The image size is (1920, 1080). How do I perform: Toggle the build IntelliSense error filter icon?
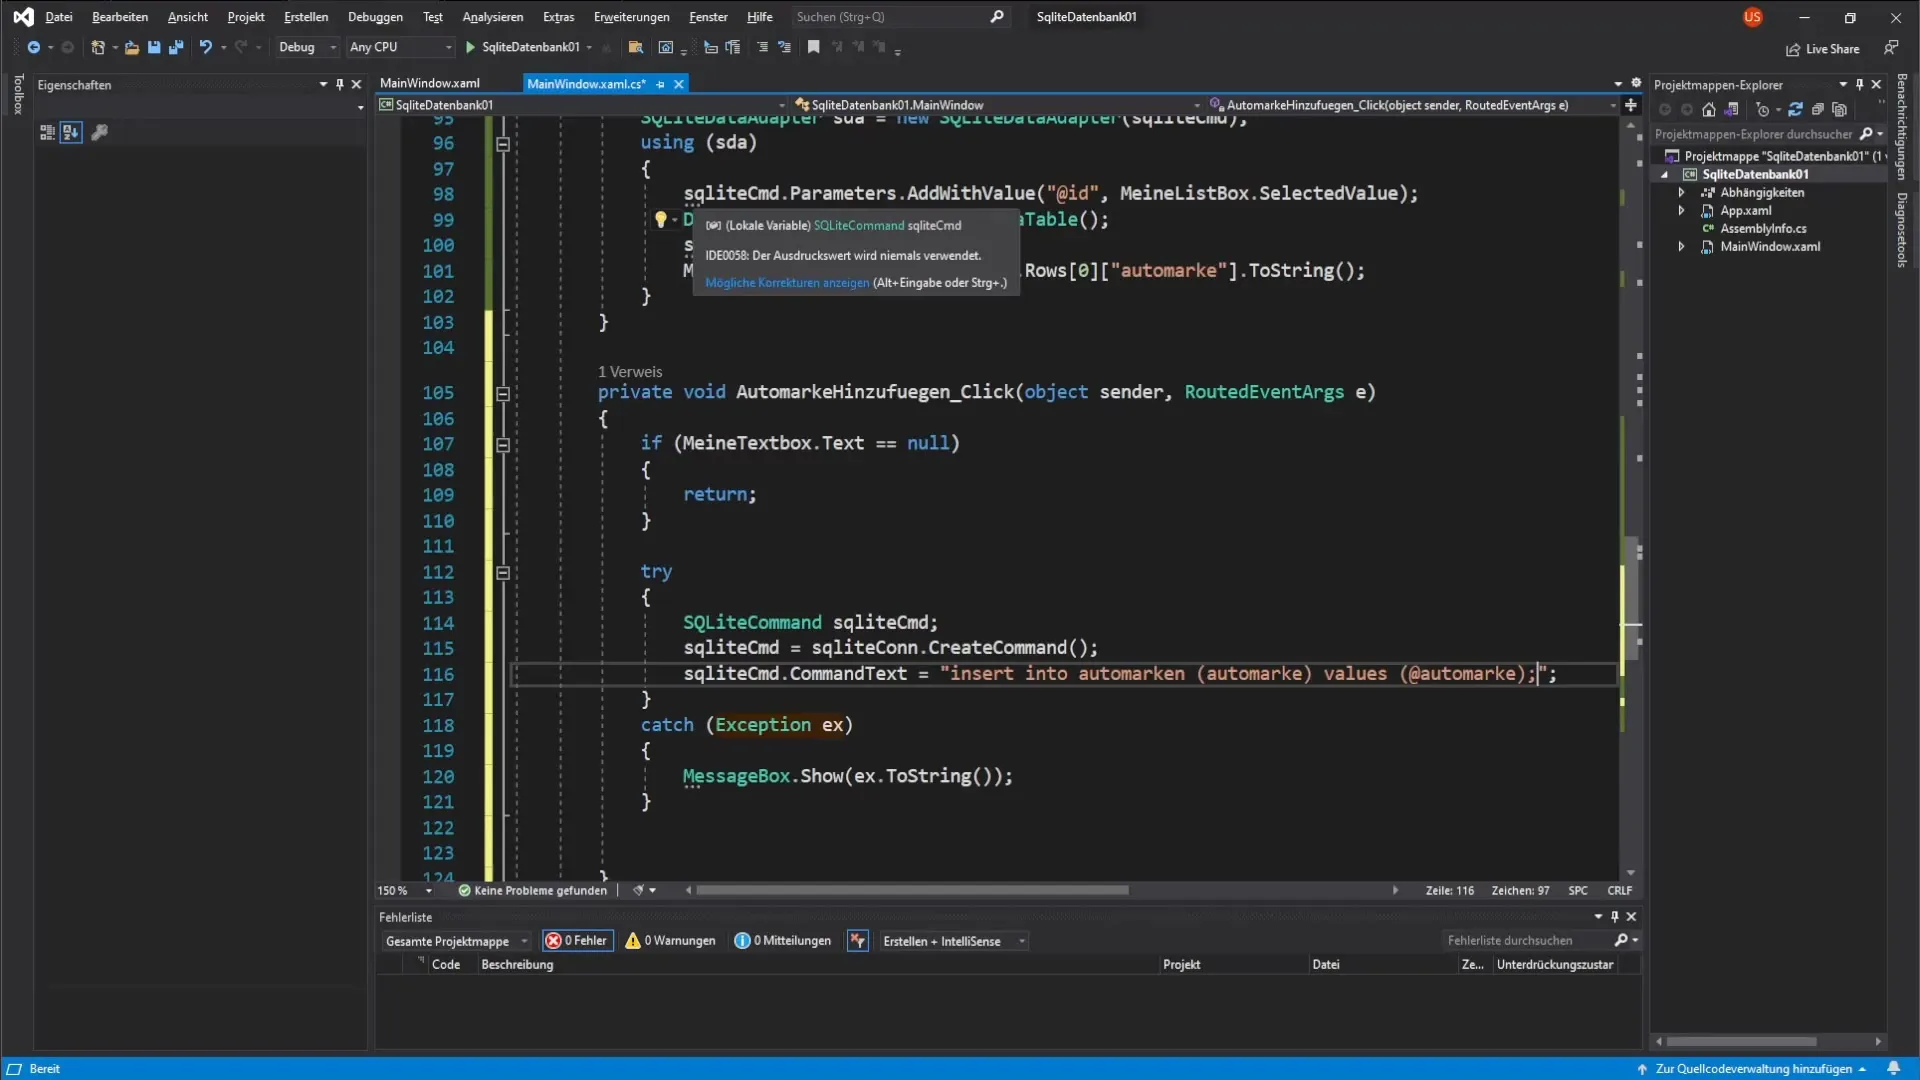click(857, 941)
